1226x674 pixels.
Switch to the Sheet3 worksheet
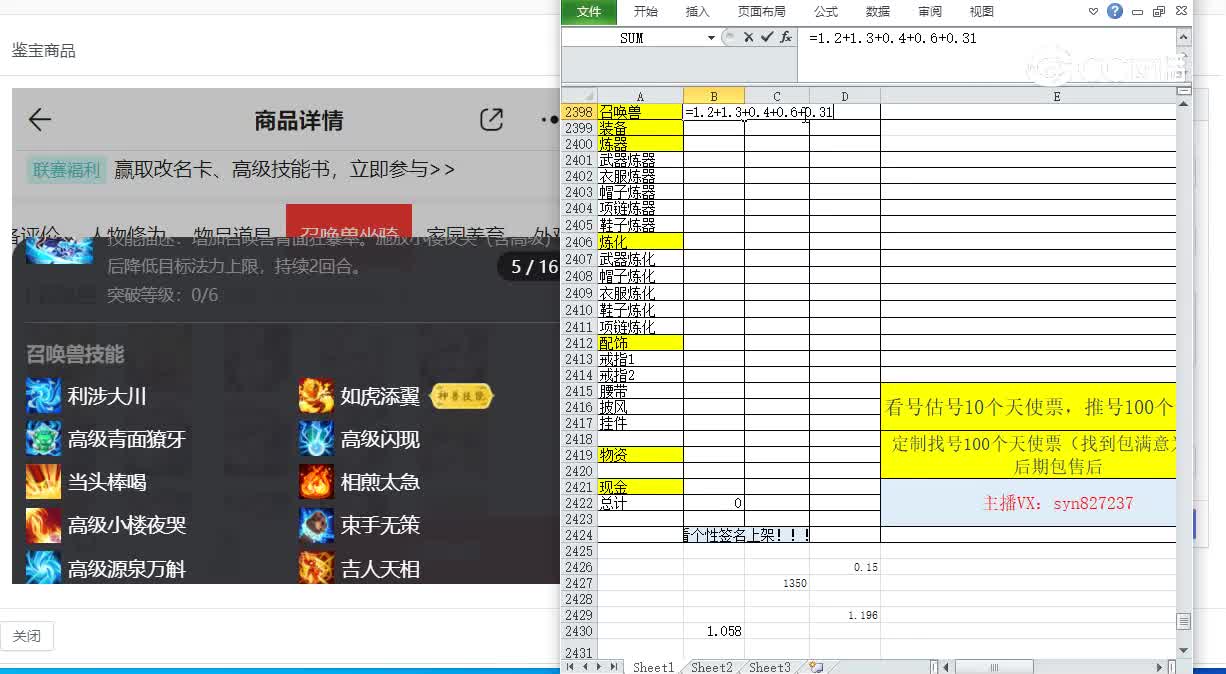click(770, 667)
